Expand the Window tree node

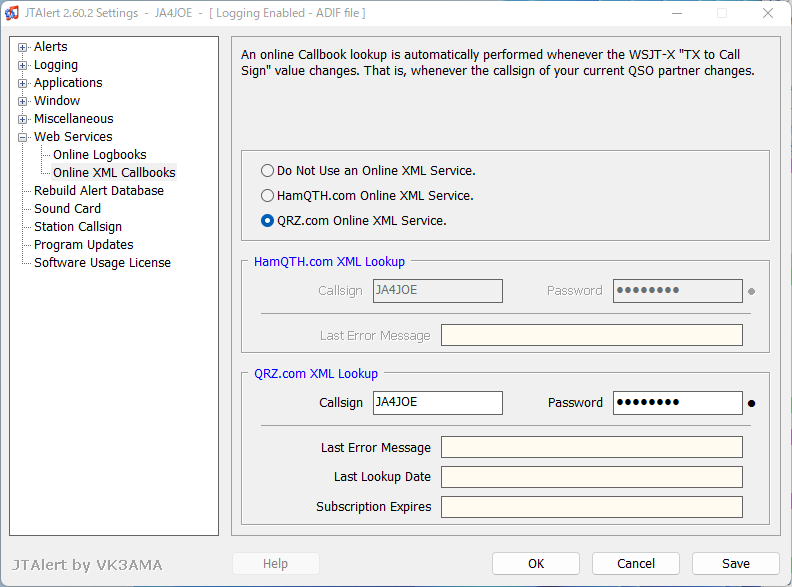coord(22,101)
